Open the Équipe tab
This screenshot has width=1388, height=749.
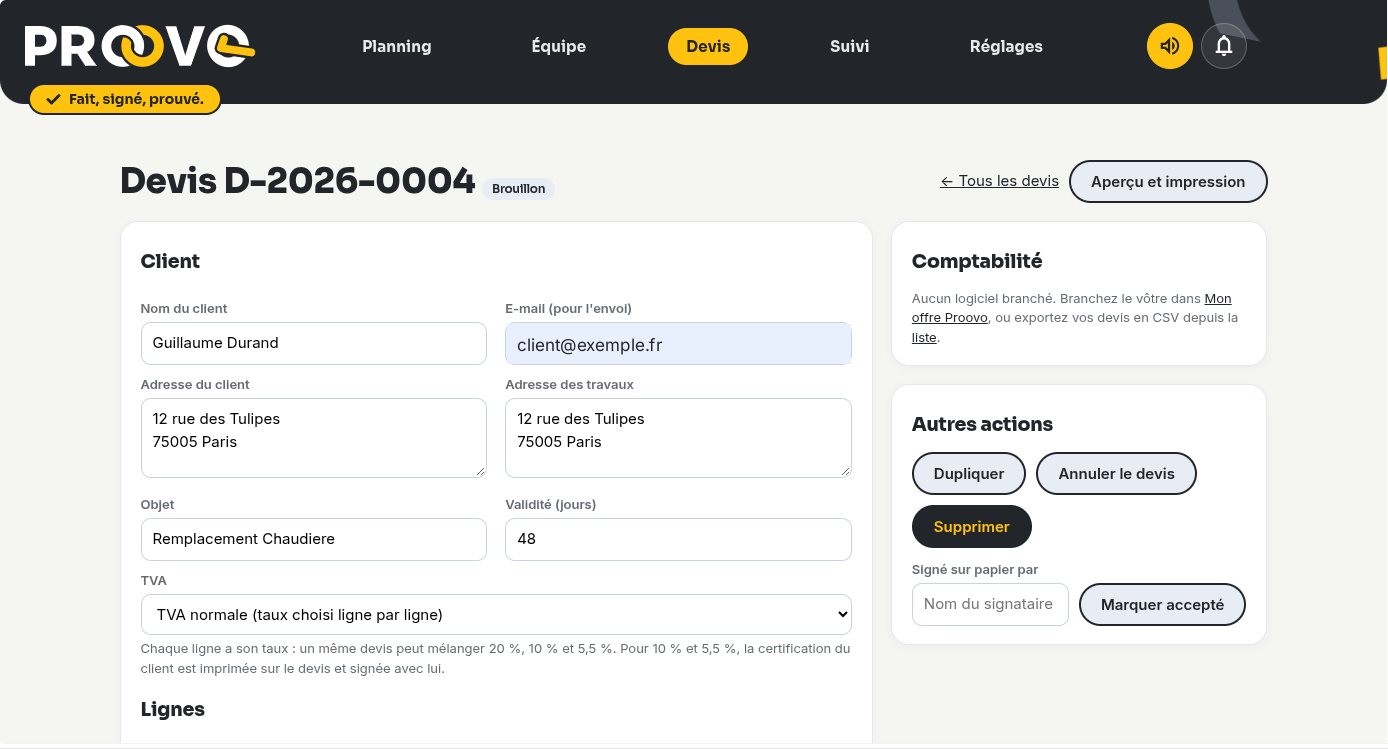559,46
